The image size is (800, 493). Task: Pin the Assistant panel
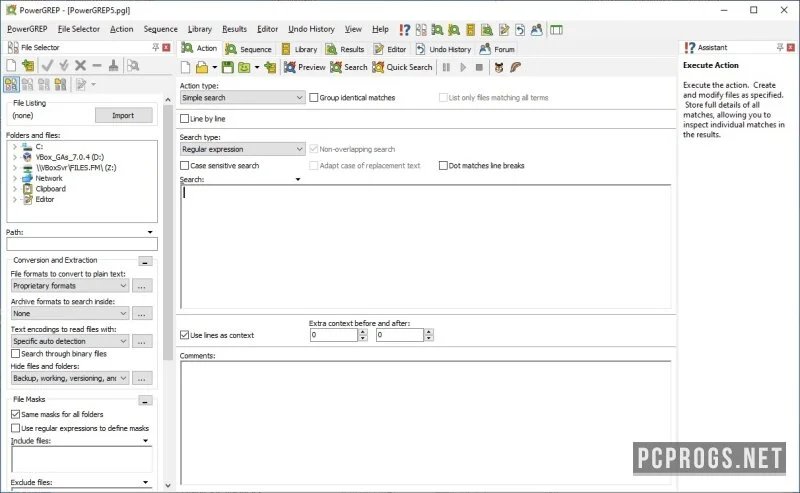(x=780, y=47)
